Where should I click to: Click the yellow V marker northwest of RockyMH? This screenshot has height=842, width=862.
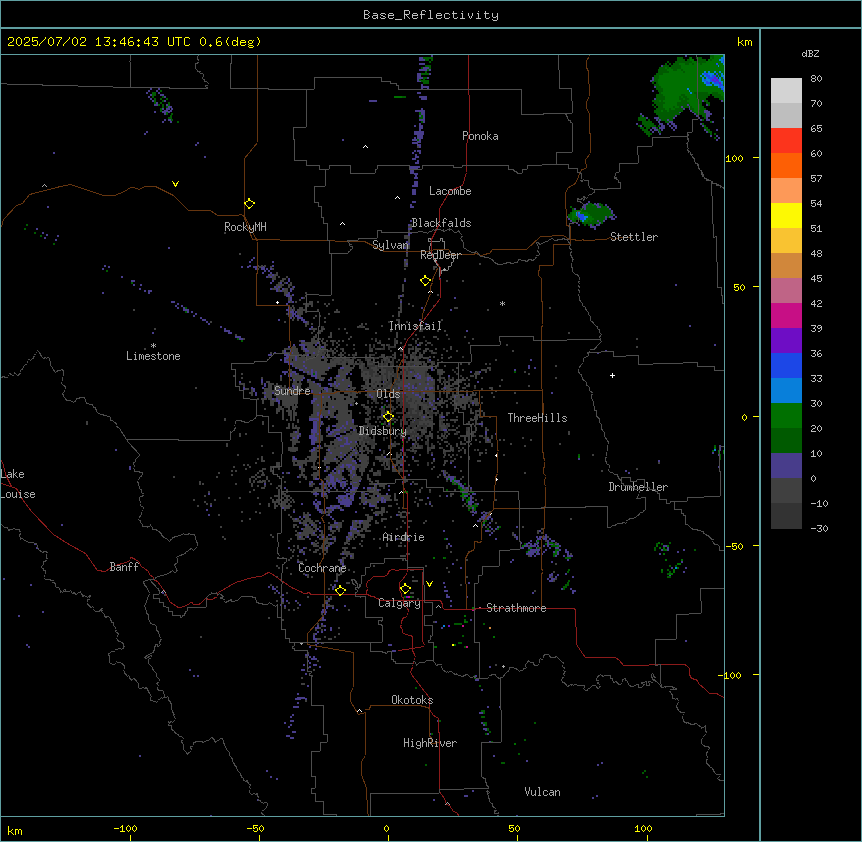(175, 184)
